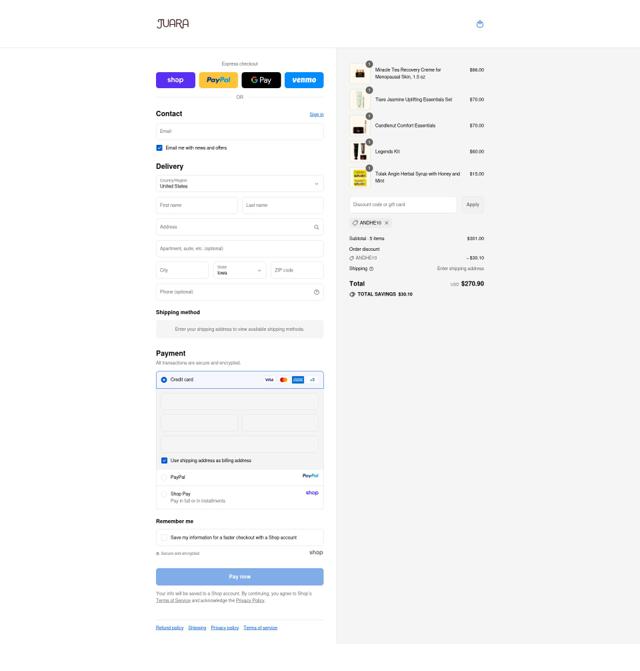This screenshot has width=640, height=671.
Task: Click the JUARA logo
Action: coord(173,24)
